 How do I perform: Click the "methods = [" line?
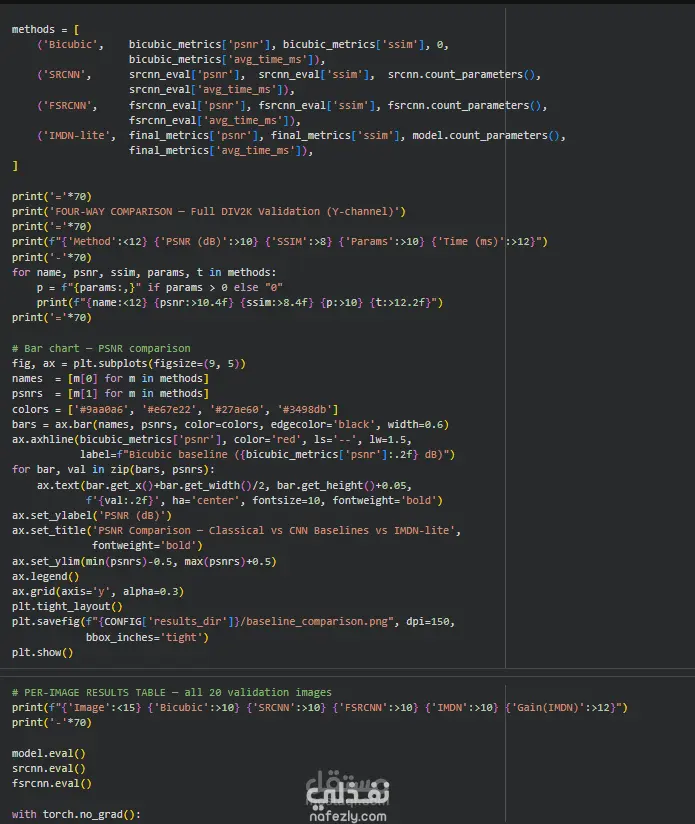tap(45, 29)
